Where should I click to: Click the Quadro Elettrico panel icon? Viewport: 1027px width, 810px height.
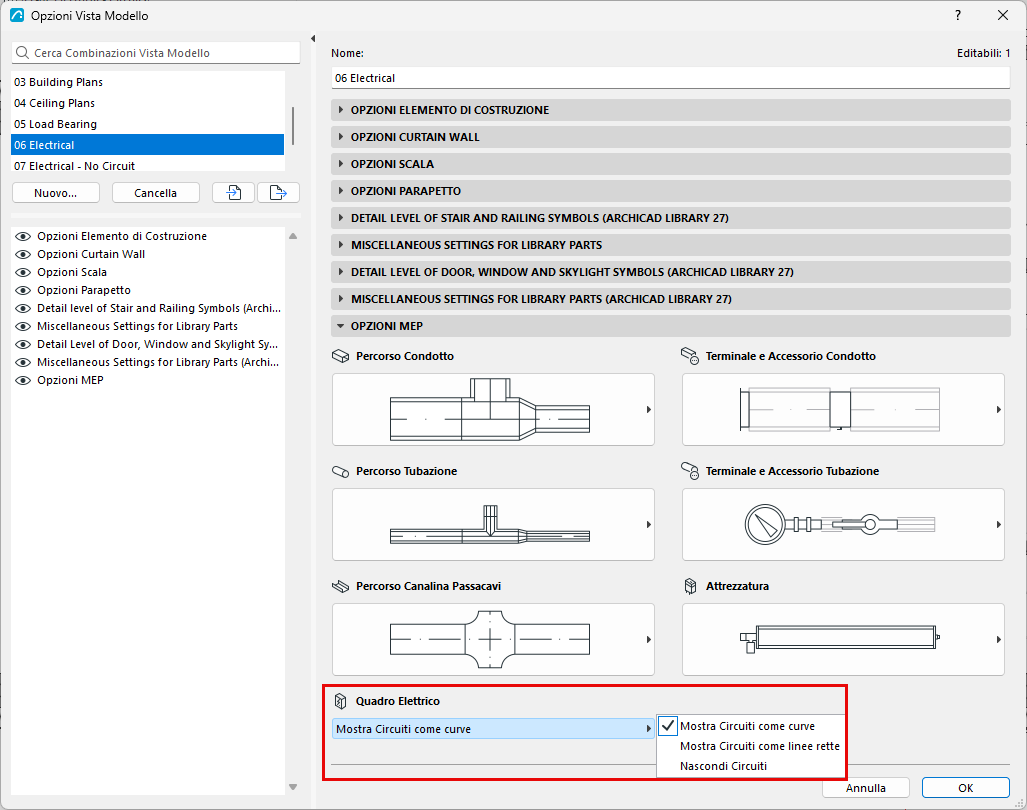pos(340,701)
